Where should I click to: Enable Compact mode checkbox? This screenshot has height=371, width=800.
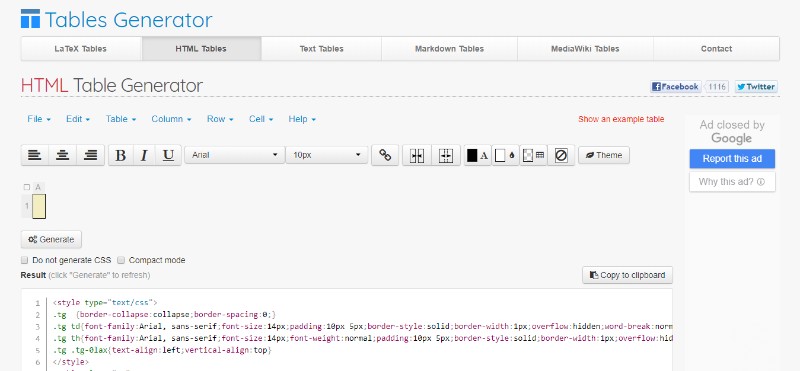coord(121,260)
